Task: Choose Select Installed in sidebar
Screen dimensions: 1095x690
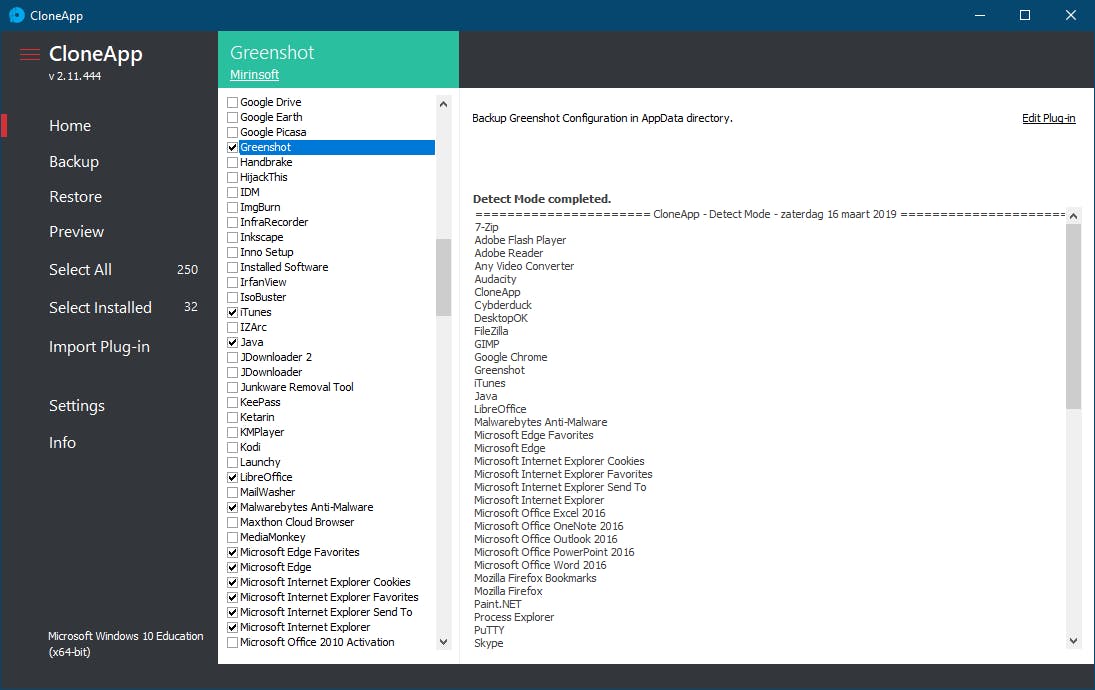Action: pyautogui.click(x=100, y=307)
